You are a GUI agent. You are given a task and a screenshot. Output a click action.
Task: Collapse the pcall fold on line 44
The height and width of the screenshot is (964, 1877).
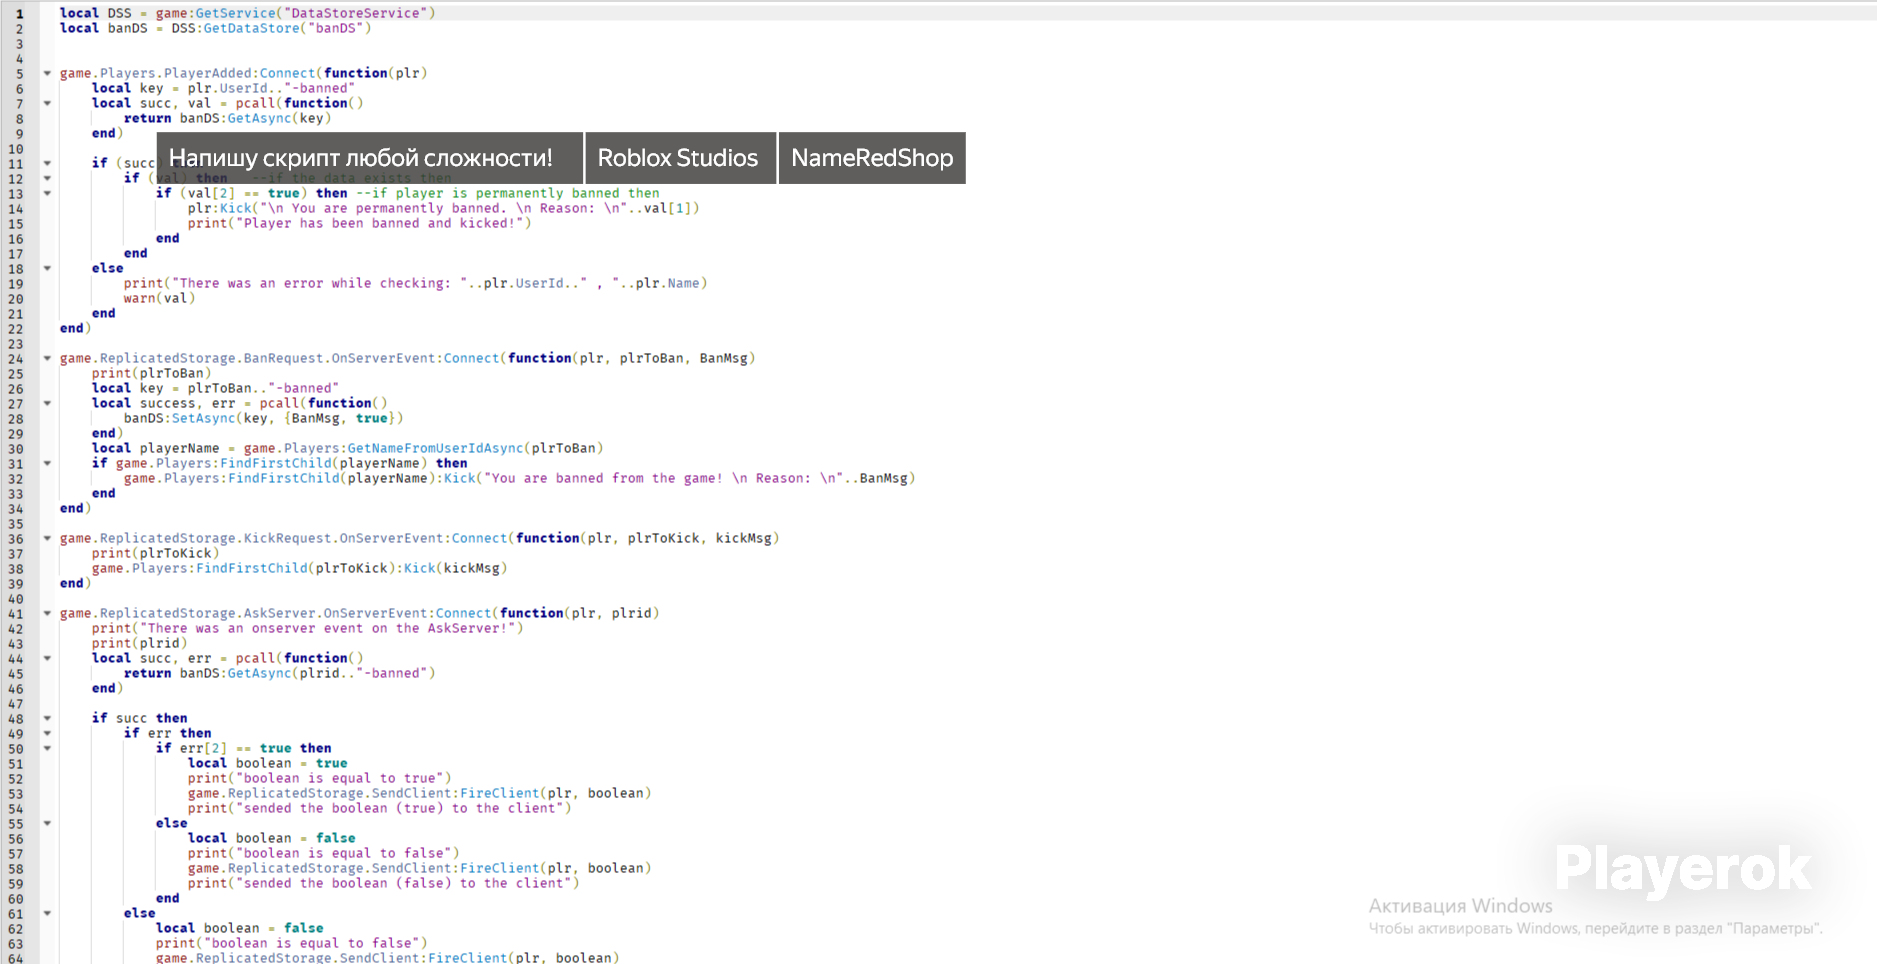[47, 658]
